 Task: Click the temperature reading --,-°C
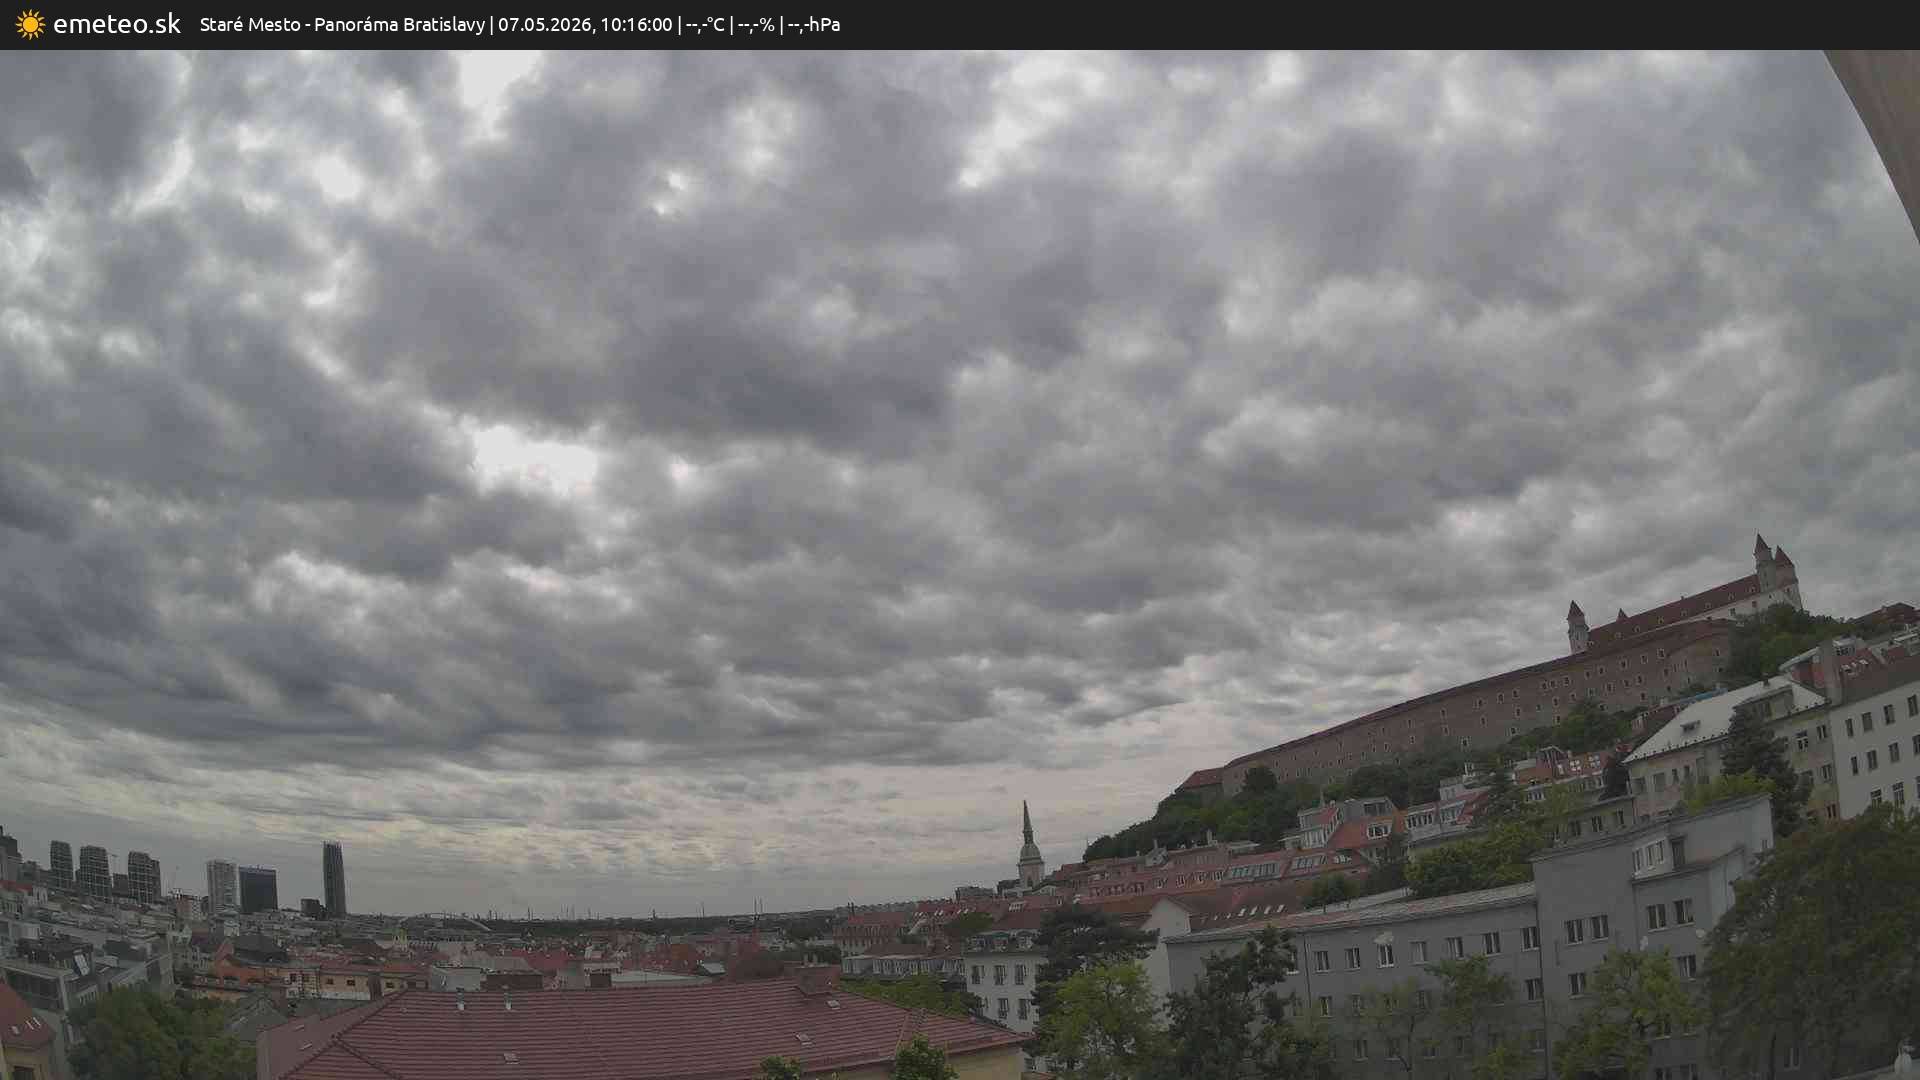coord(705,25)
